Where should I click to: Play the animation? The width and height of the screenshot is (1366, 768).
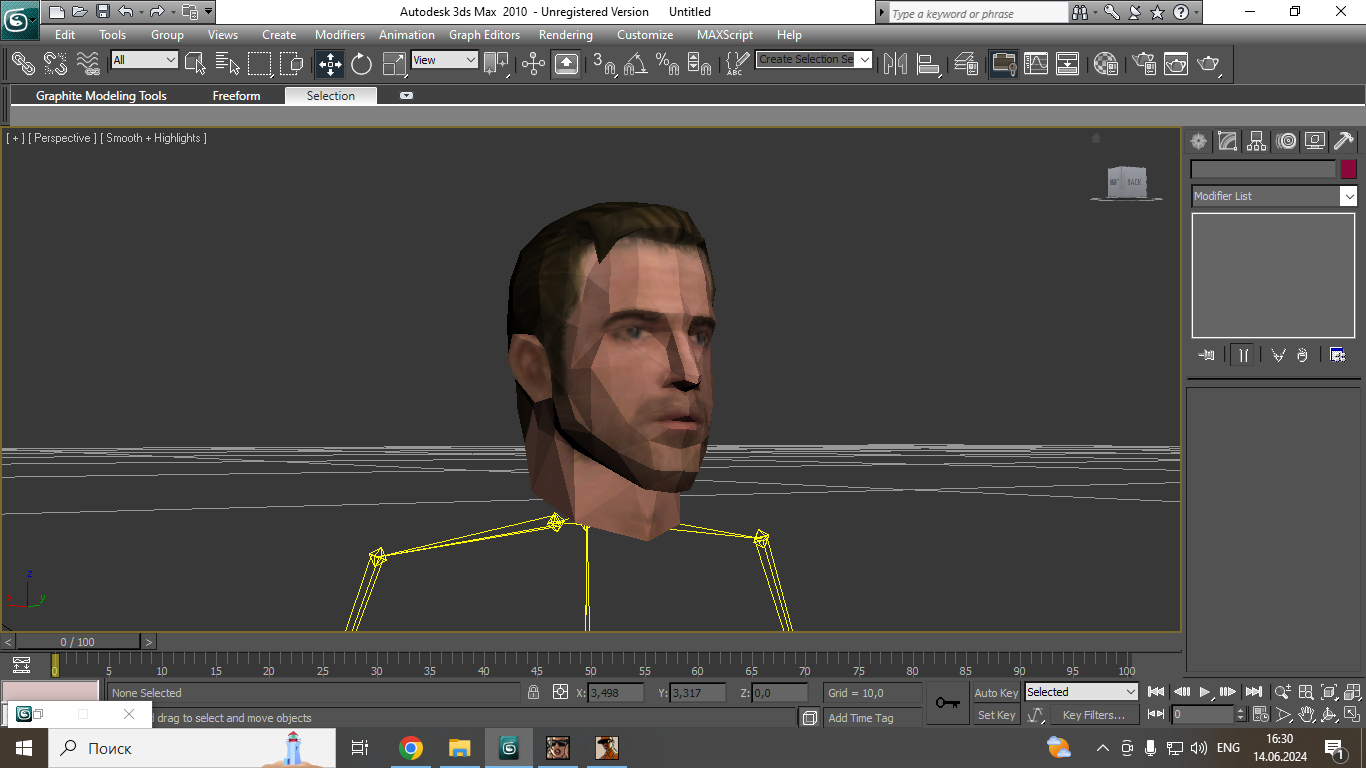1205,692
